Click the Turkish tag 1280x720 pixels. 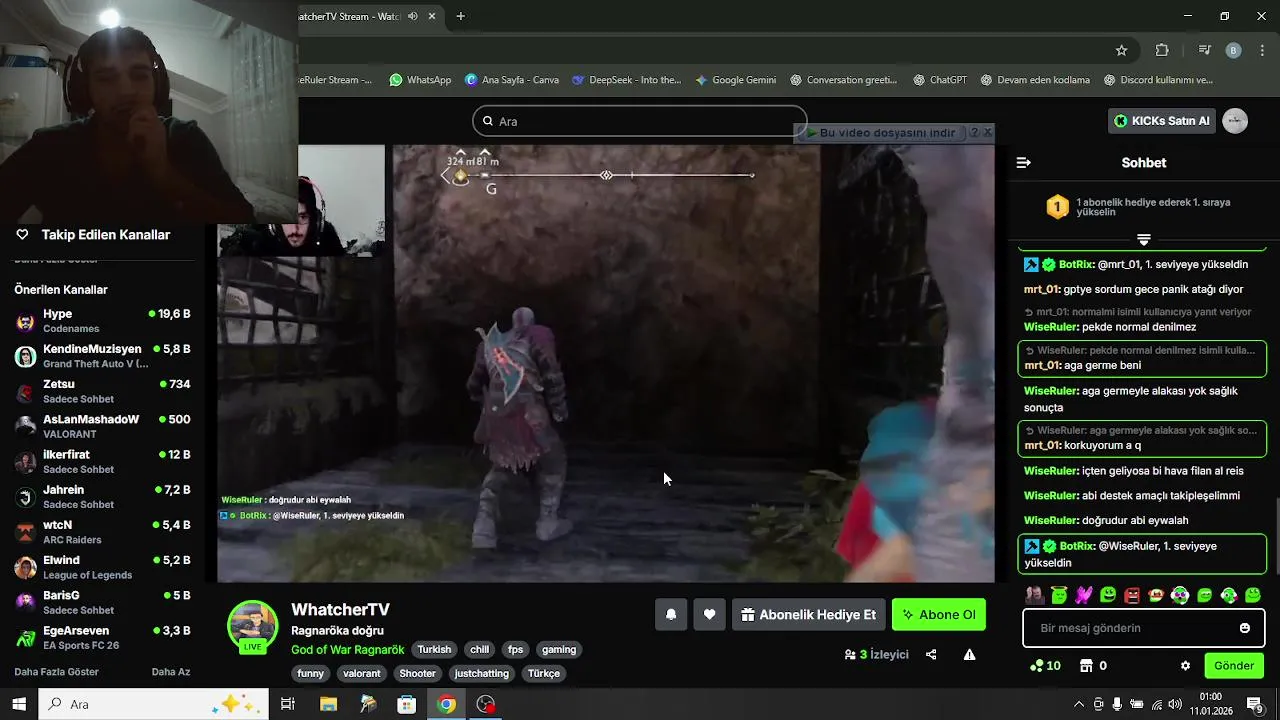[434, 650]
